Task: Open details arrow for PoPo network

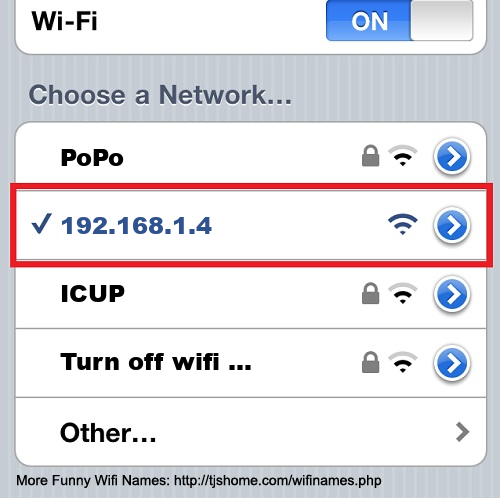Action: (452, 156)
